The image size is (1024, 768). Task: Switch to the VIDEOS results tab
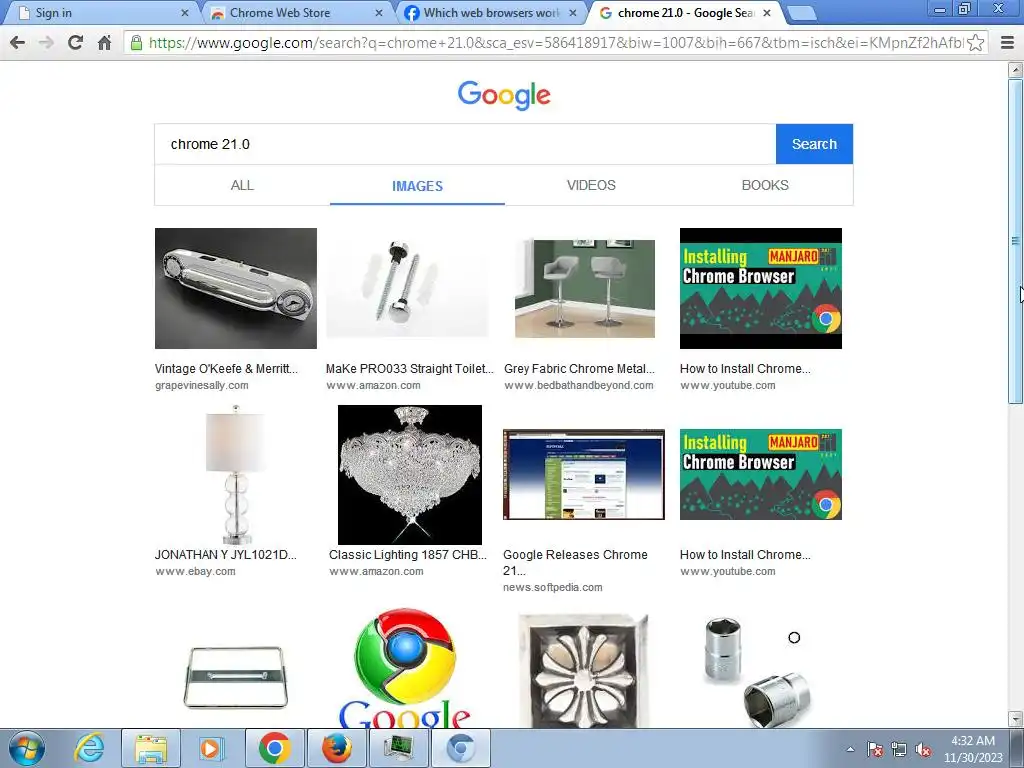(591, 185)
